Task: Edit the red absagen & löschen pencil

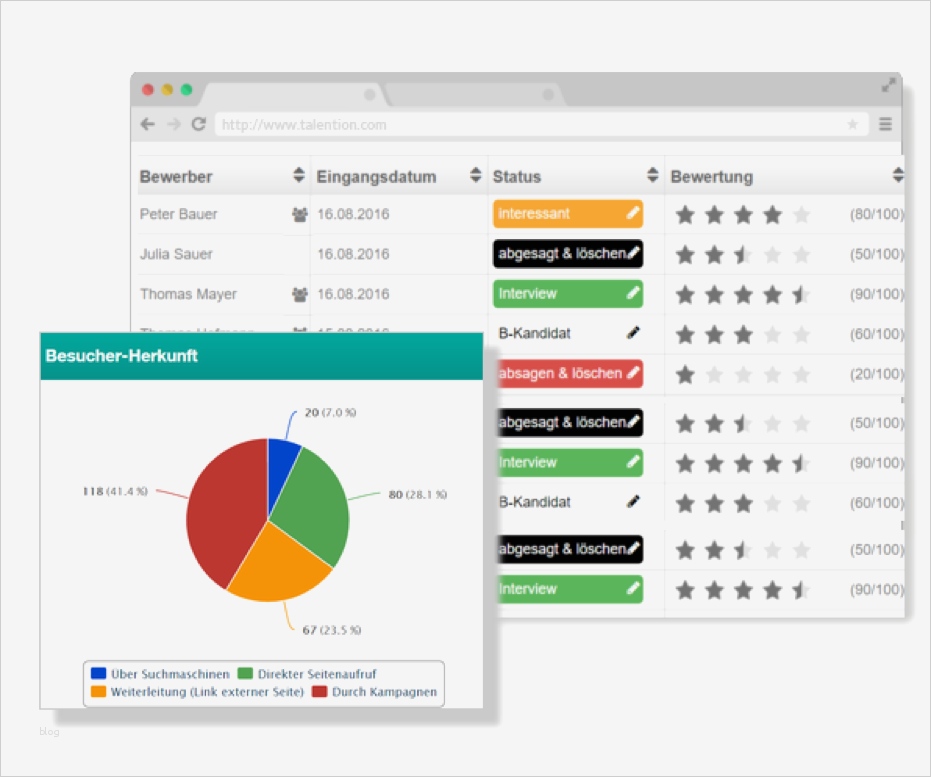Action: pos(633,373)
